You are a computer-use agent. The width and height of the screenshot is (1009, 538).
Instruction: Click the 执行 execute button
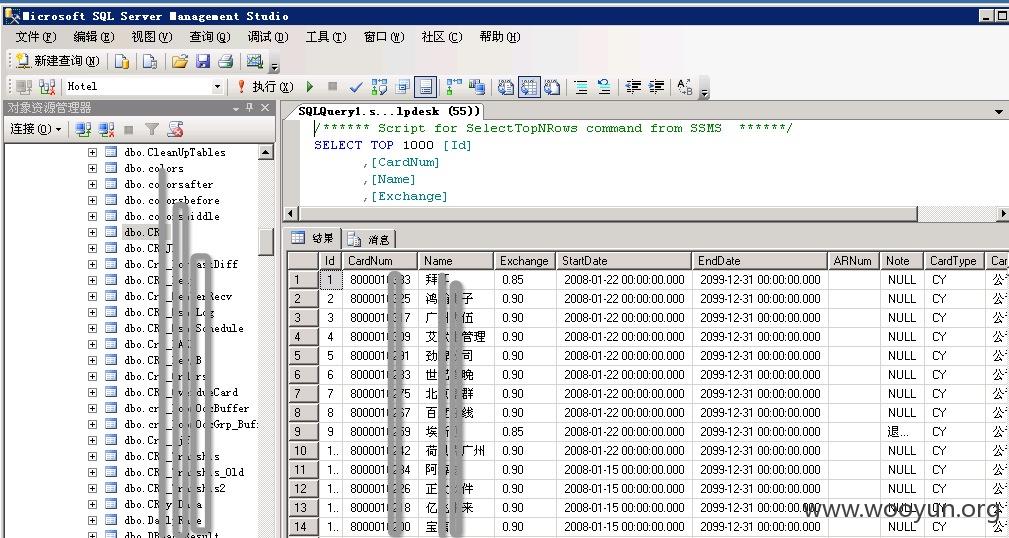point(264,86)
